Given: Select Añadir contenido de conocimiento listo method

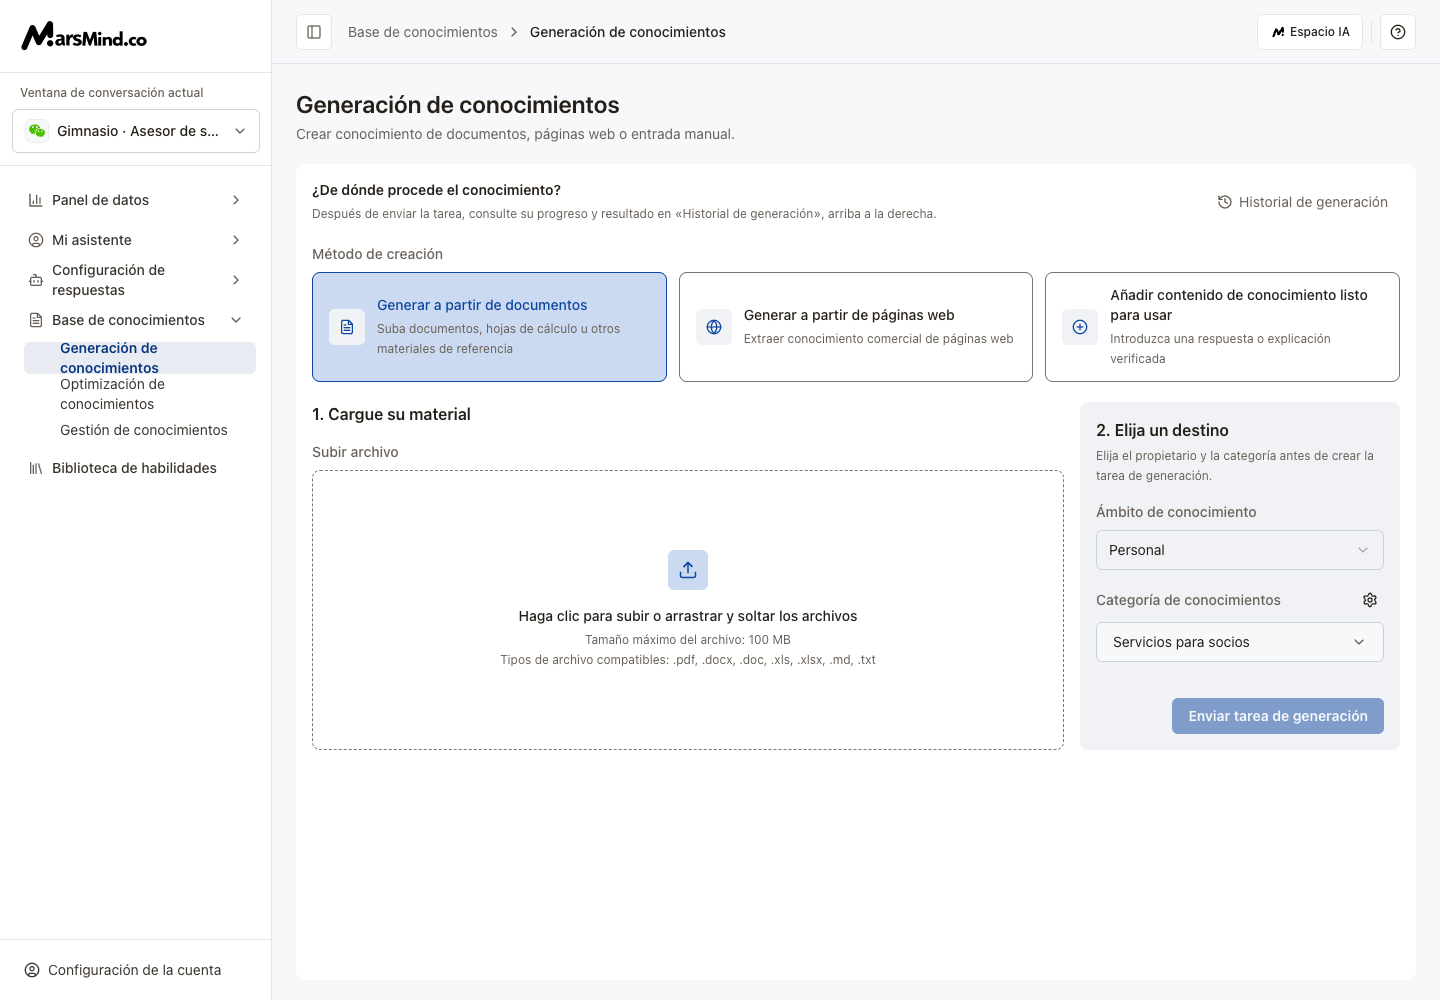Looking at the screenshot, I should coord(1222,327).
